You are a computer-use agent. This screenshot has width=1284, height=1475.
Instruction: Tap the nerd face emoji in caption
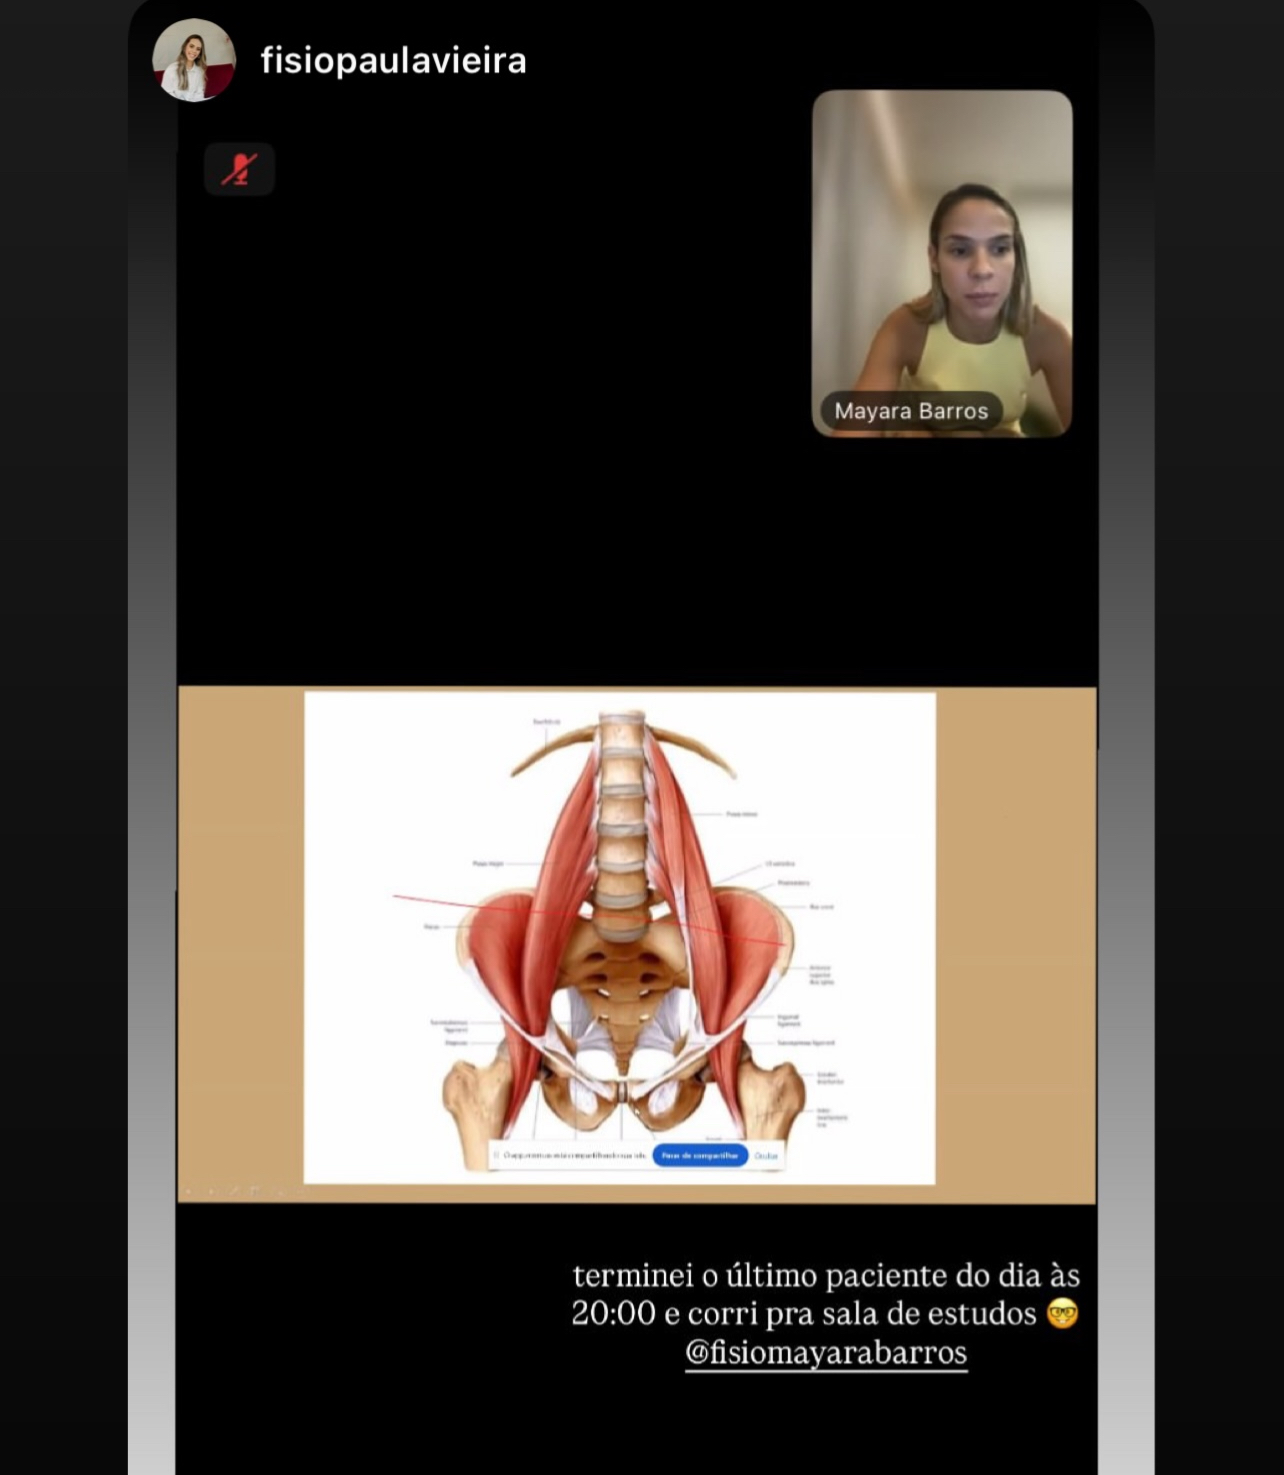(x=1062, y=1313)
